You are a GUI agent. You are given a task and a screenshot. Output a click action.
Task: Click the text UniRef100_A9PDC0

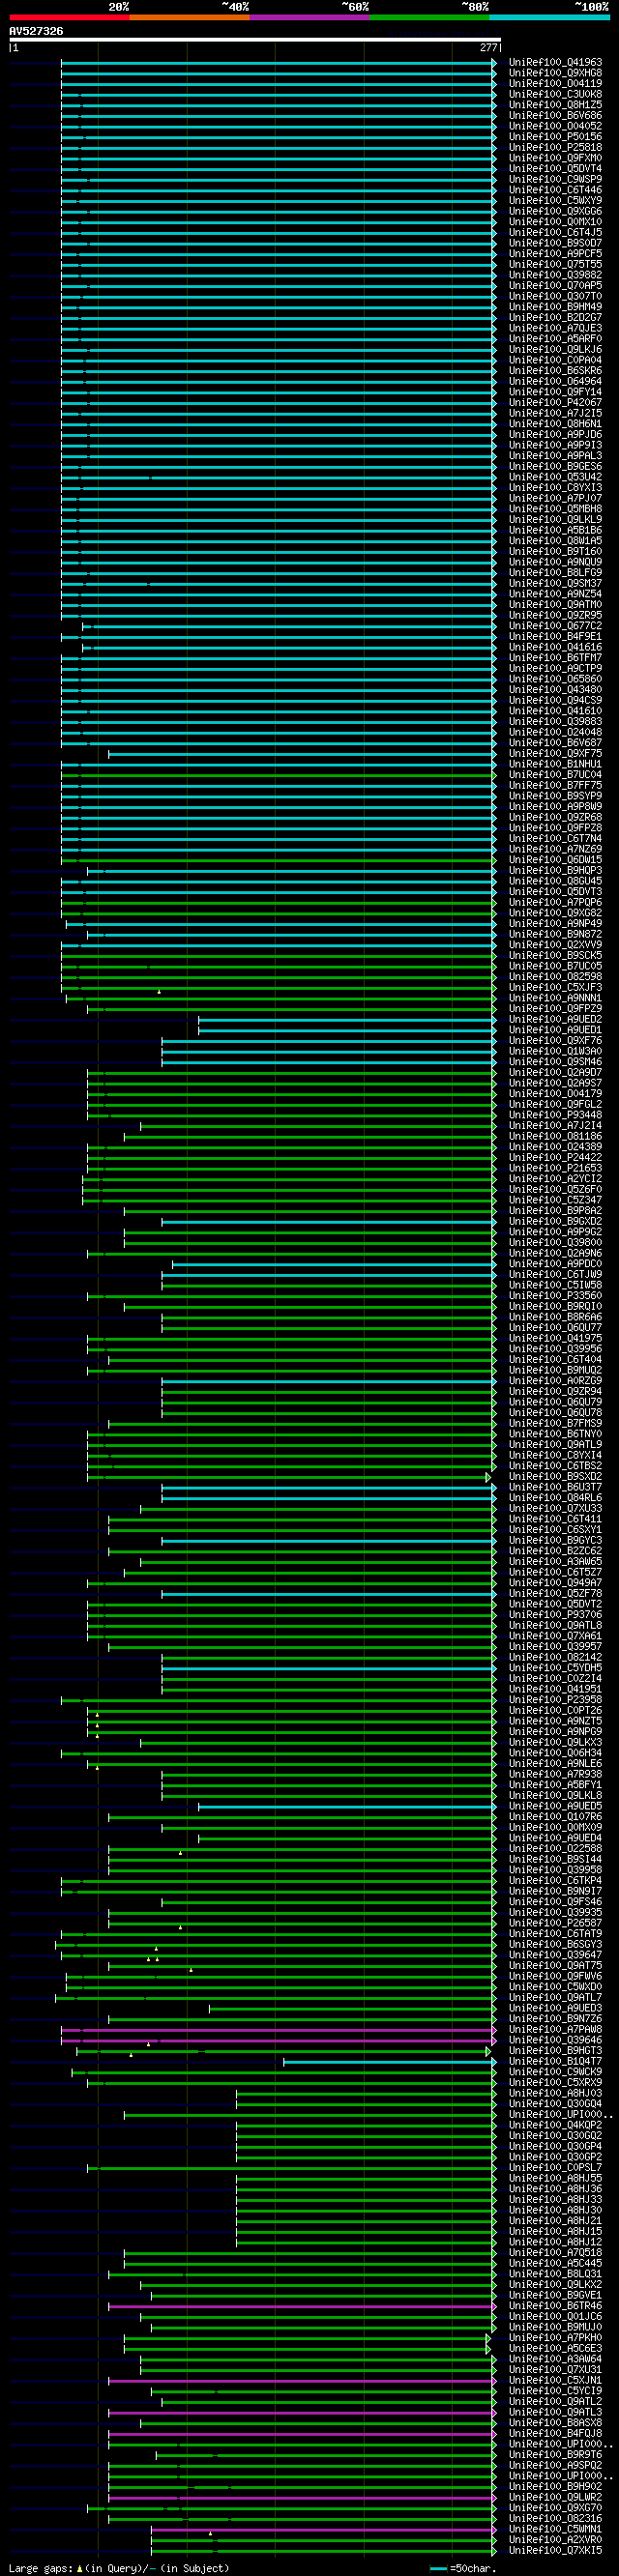[x=555, y=1264]
